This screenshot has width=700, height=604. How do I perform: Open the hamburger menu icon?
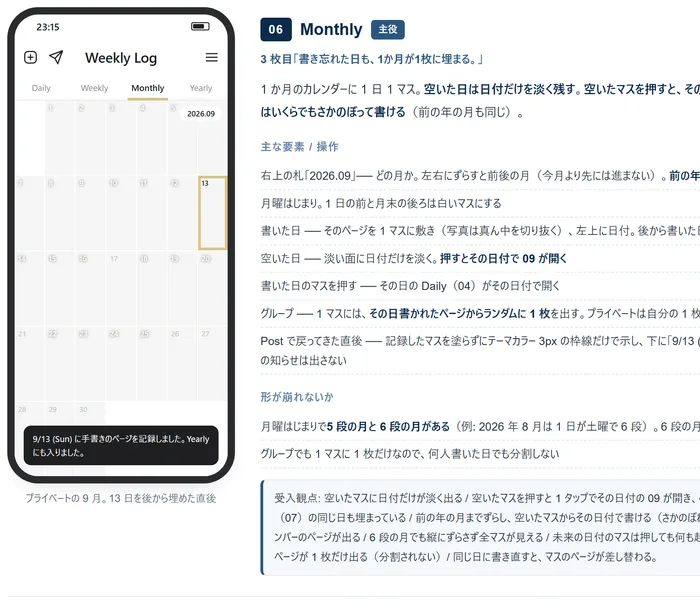tap(212, 58)
